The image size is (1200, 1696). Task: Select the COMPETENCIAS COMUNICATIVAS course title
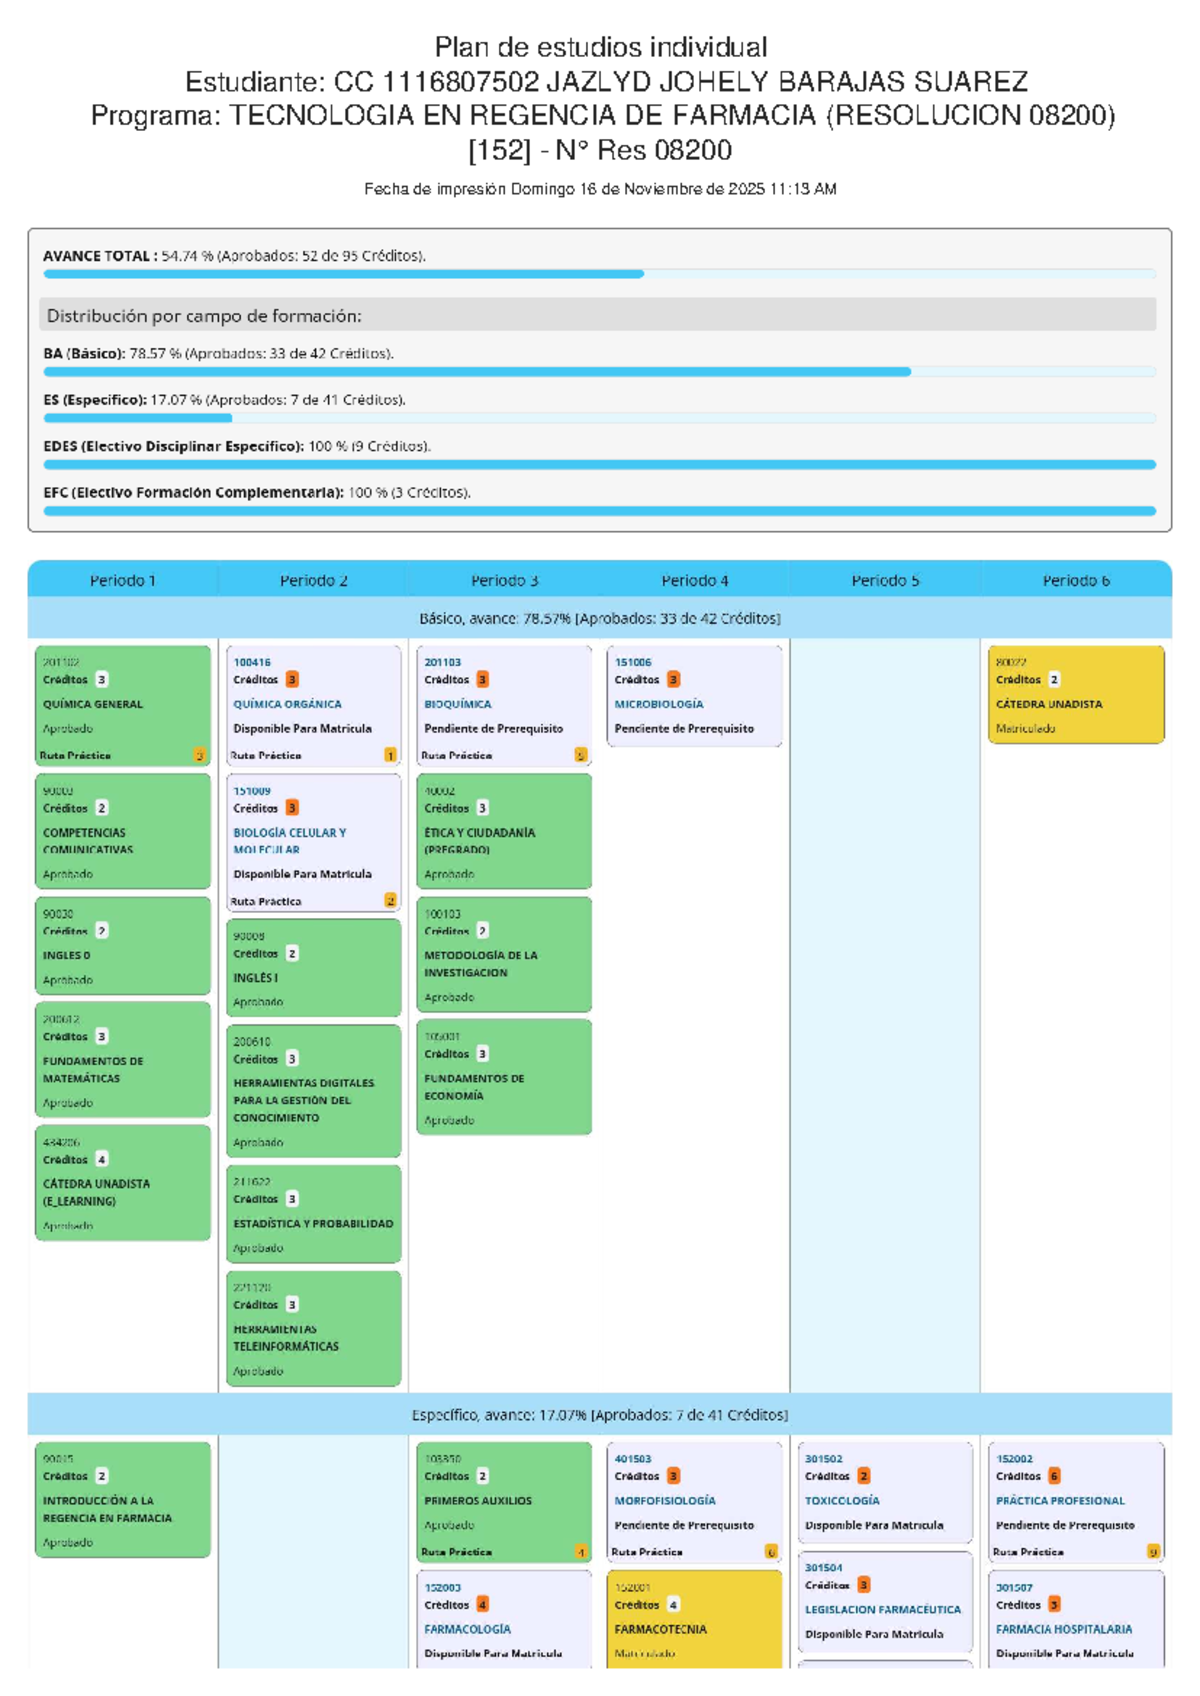[87, 841]
